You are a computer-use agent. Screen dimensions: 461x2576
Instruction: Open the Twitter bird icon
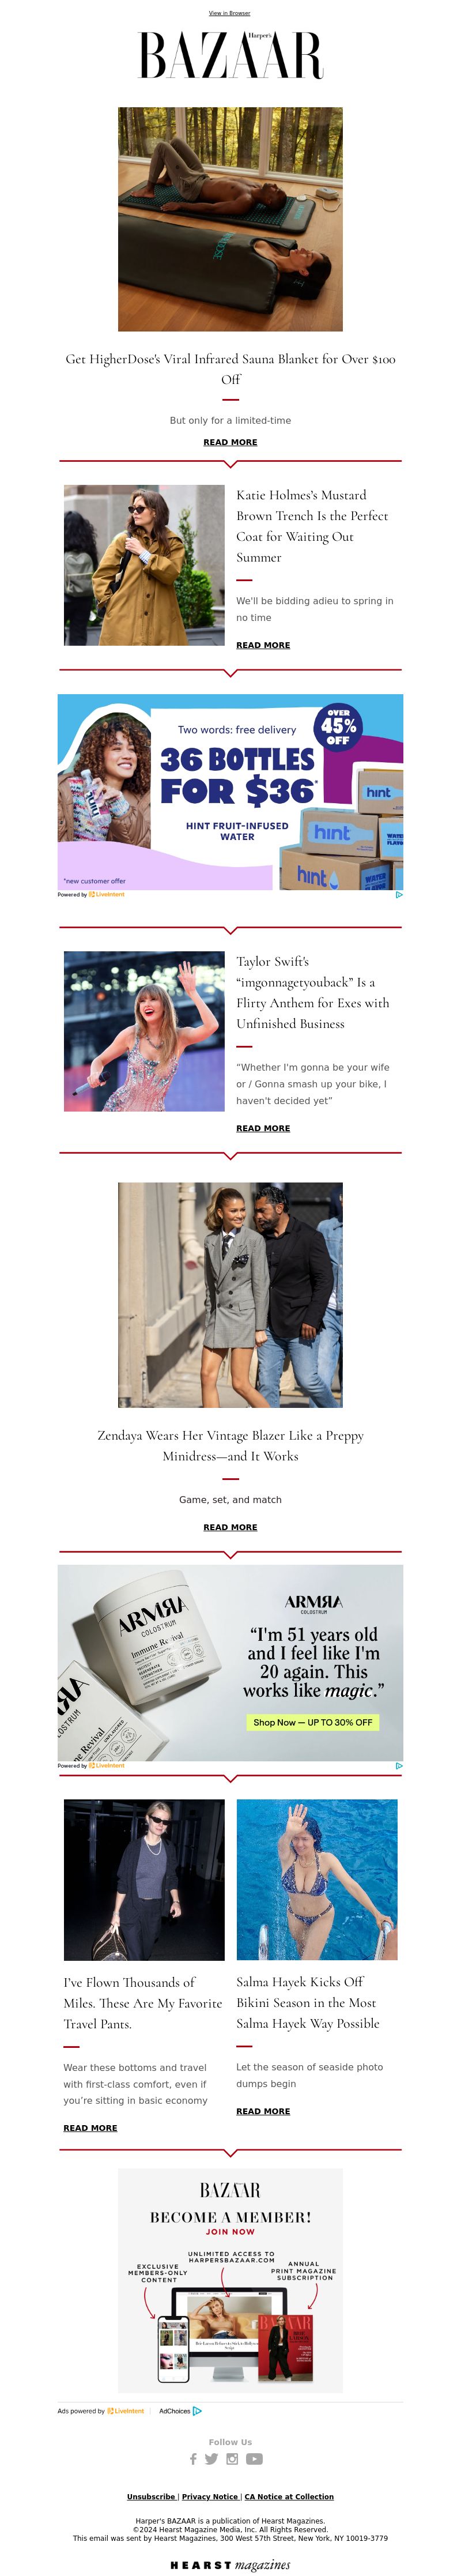point(211,2459)
